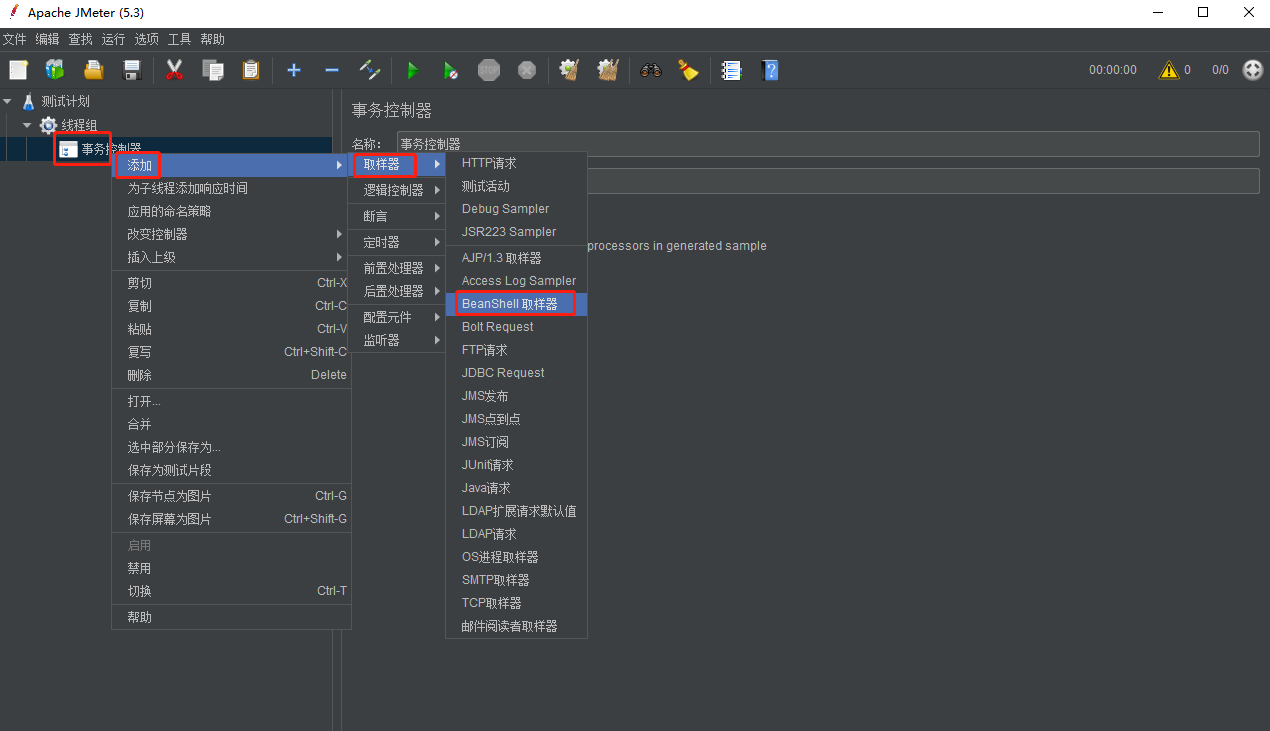This screenshot has width=1270, height=731.
Task: Expand the 前置处理器 submenu
Action: [396, 268]
